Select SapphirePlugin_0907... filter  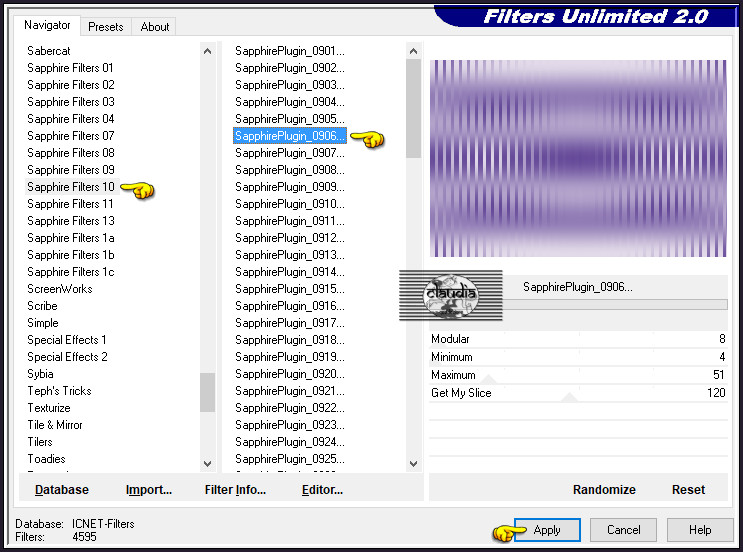pos(290,153)
